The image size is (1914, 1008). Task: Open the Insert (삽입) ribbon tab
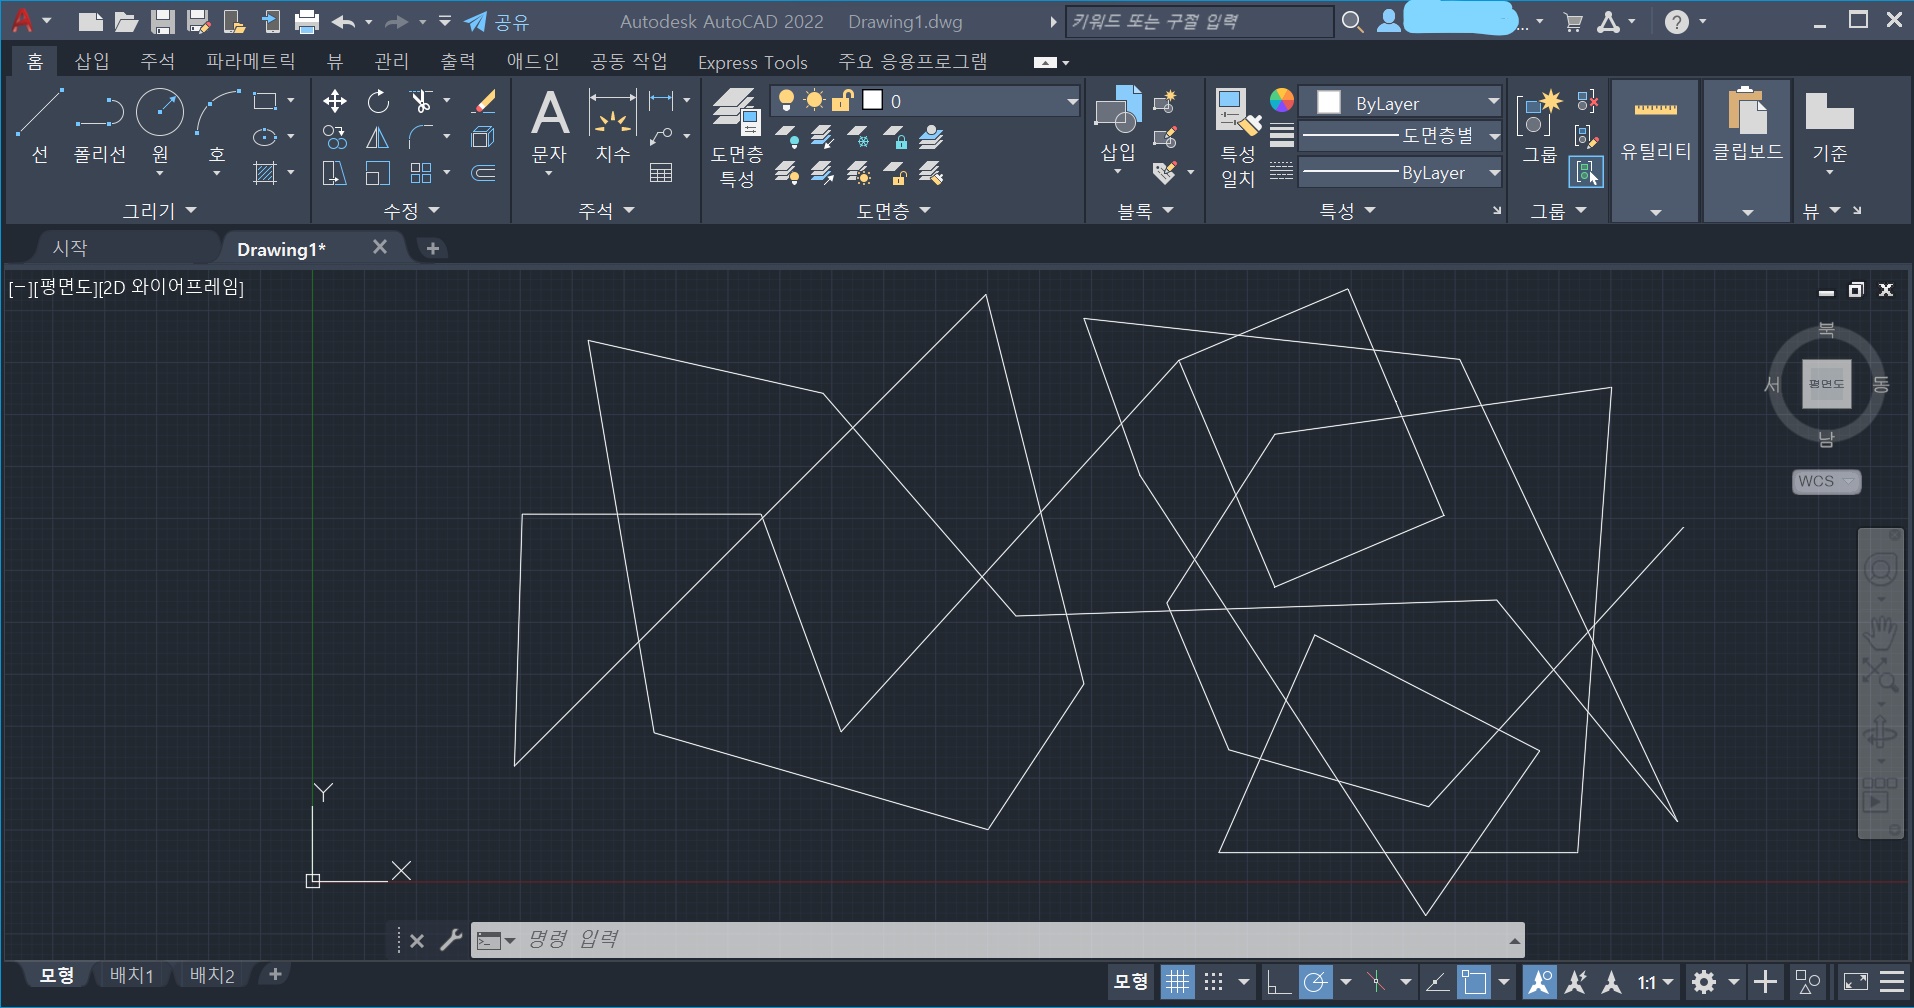point(92,62)
